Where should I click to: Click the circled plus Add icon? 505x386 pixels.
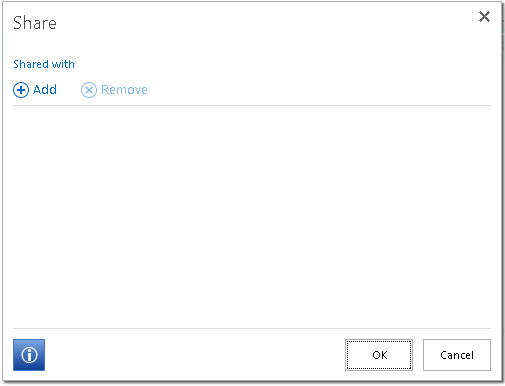[21, 90]
